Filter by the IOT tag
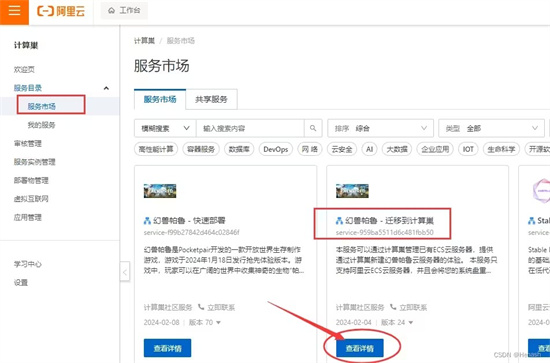This screenshot has width=550, height=363. tap(468, 149)
